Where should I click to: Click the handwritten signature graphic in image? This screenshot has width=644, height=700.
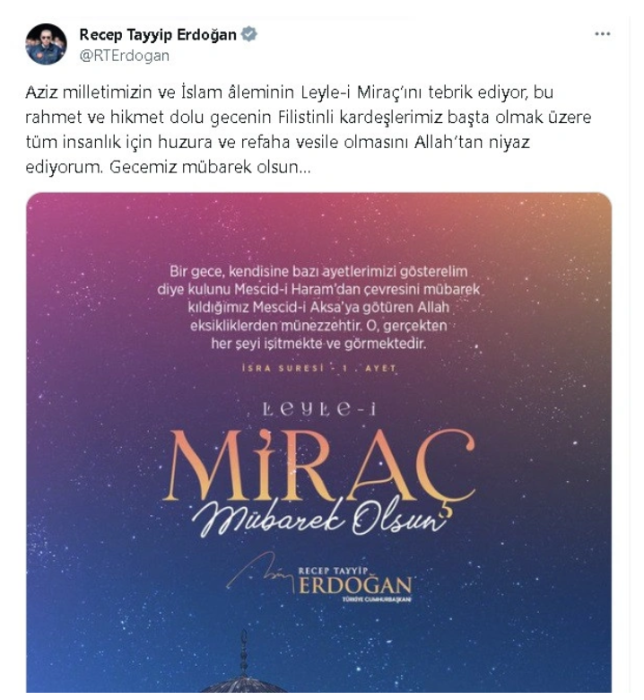pos(261,571)
